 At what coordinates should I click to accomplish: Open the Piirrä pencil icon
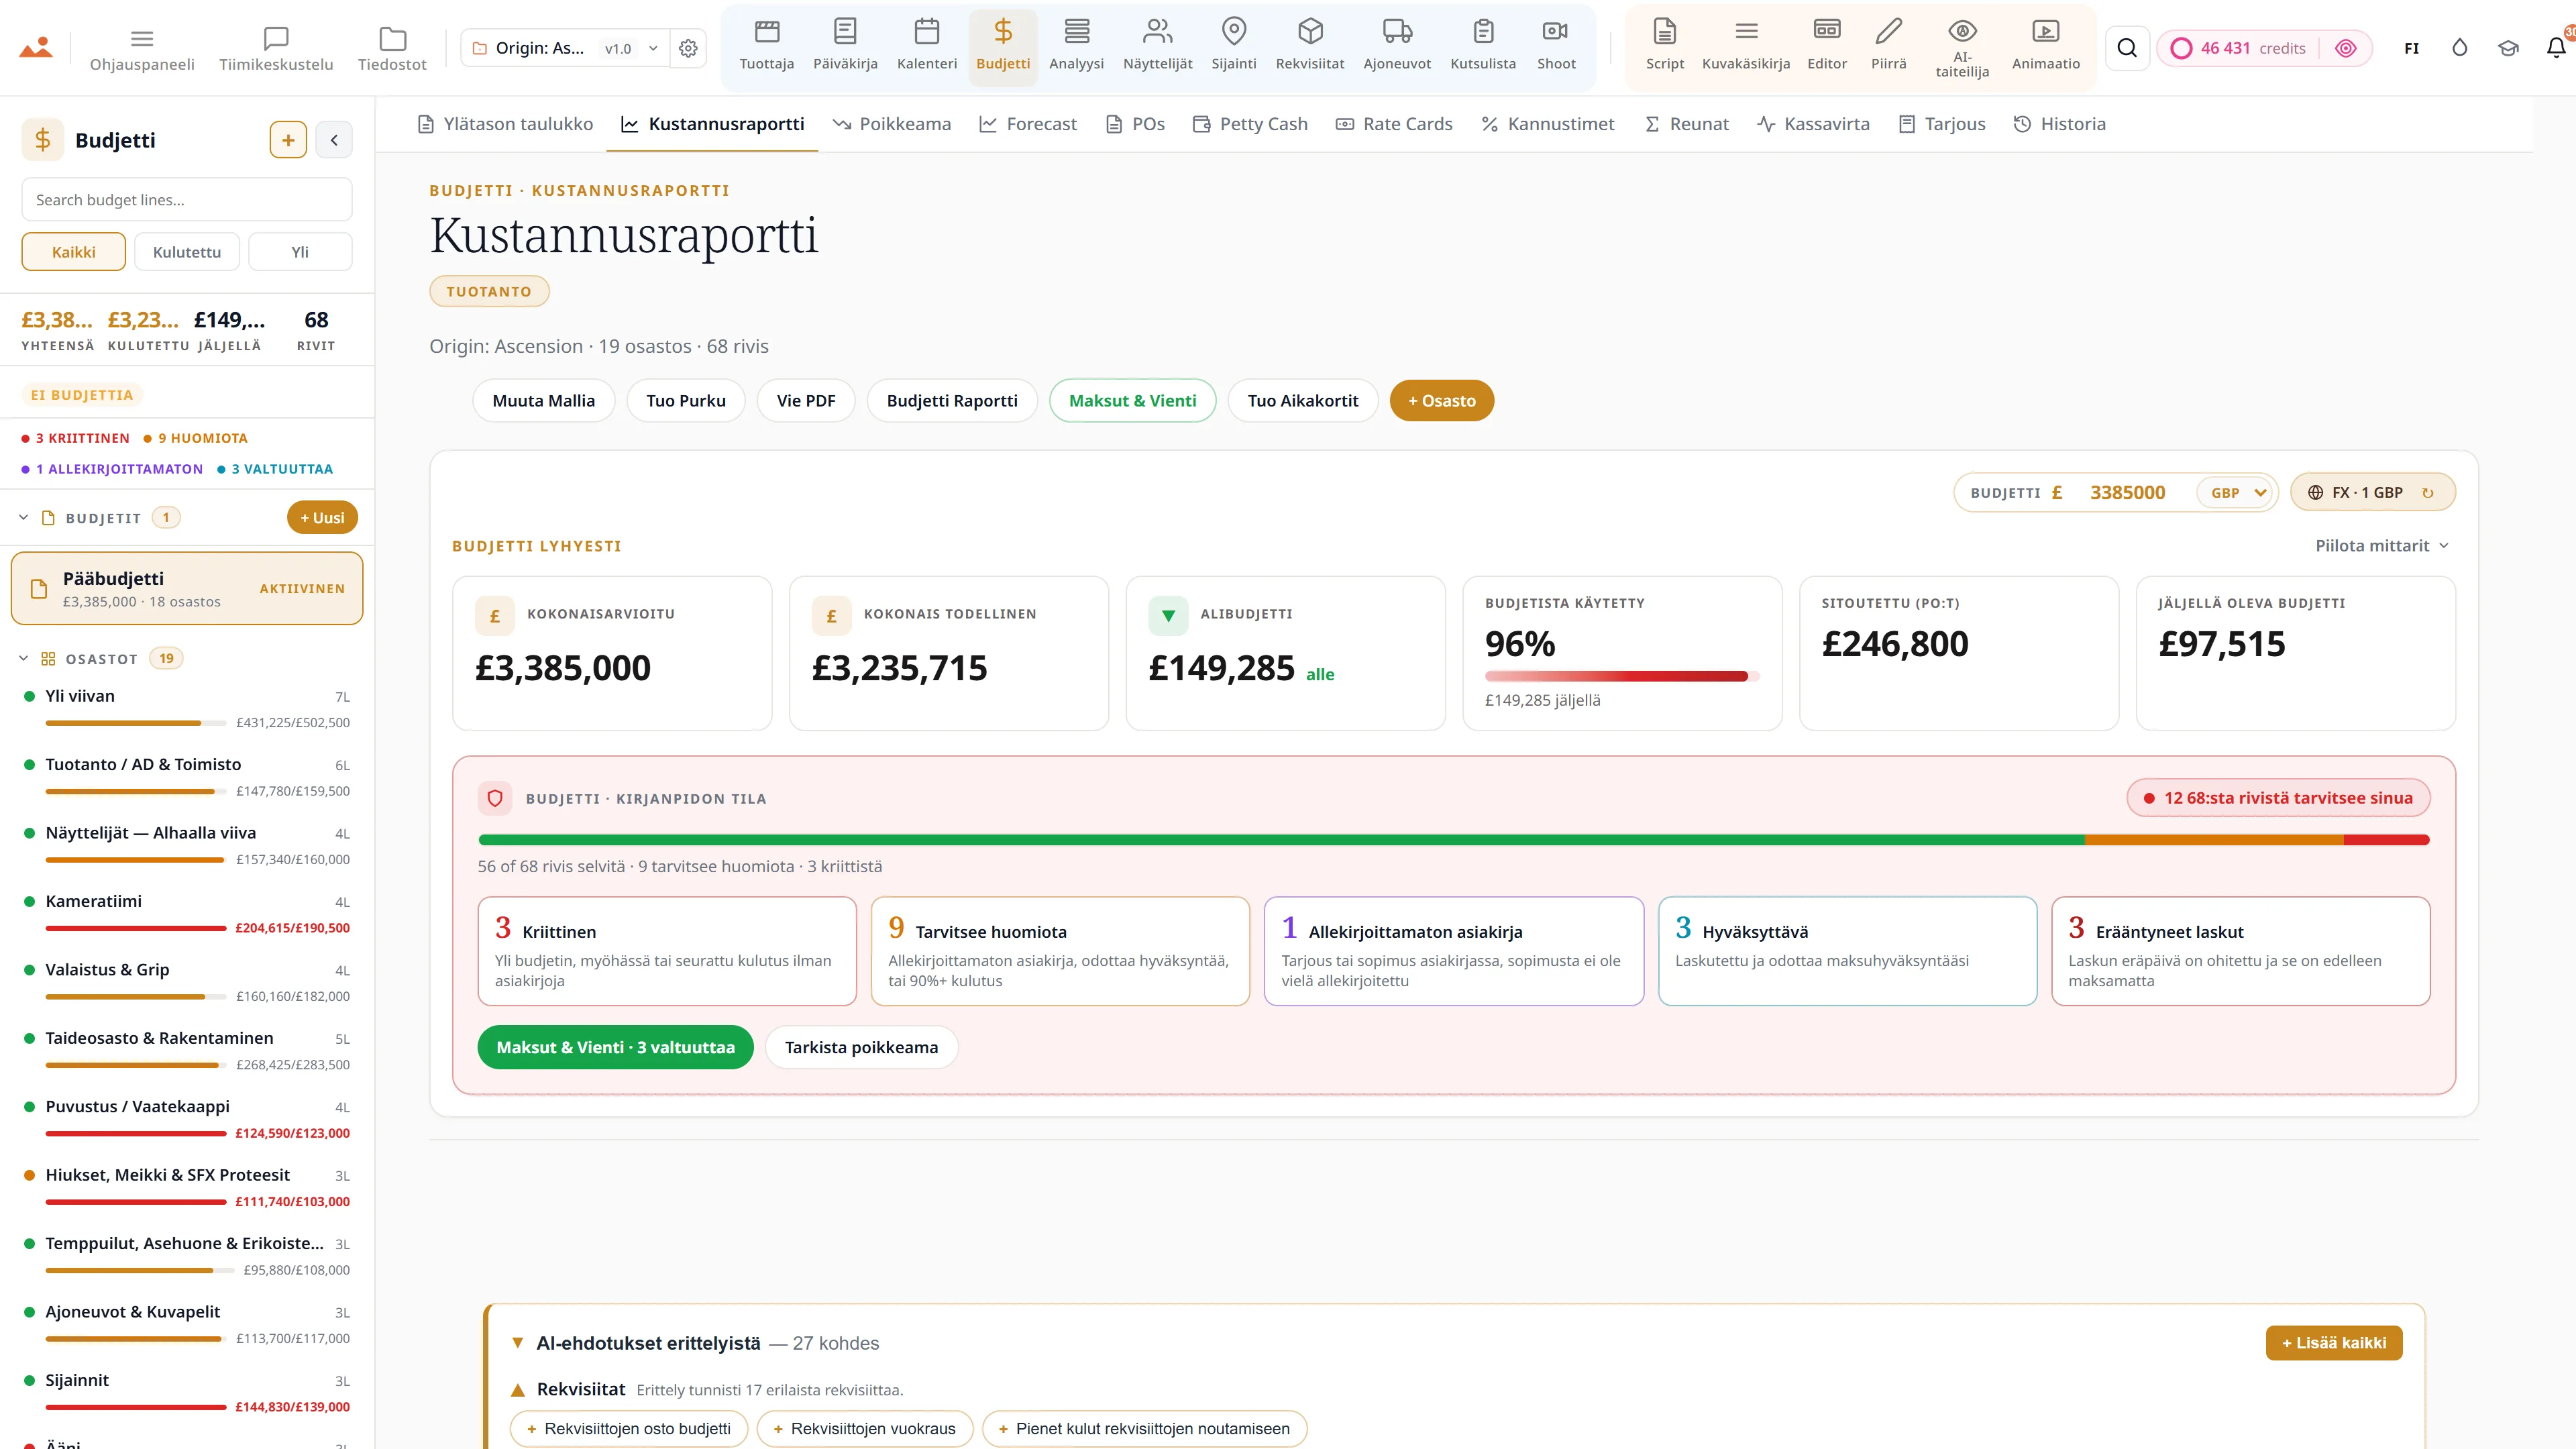click(x=1888, y=32)
